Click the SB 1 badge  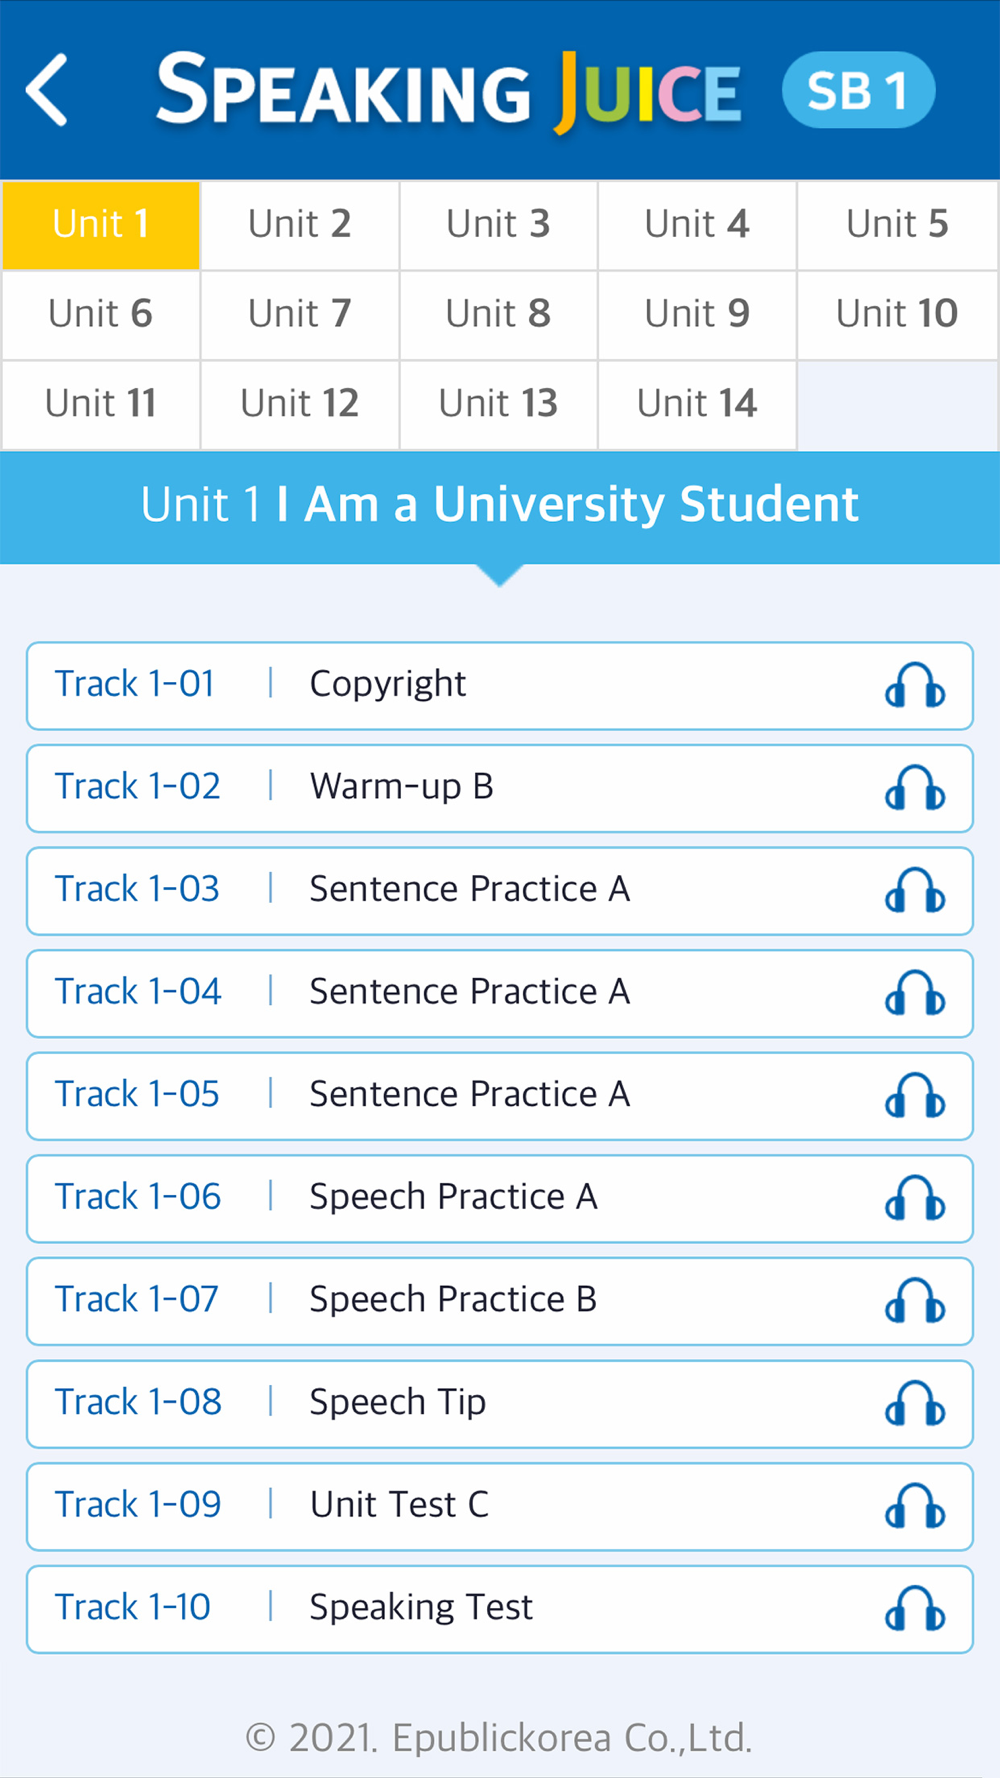[859, 90]
